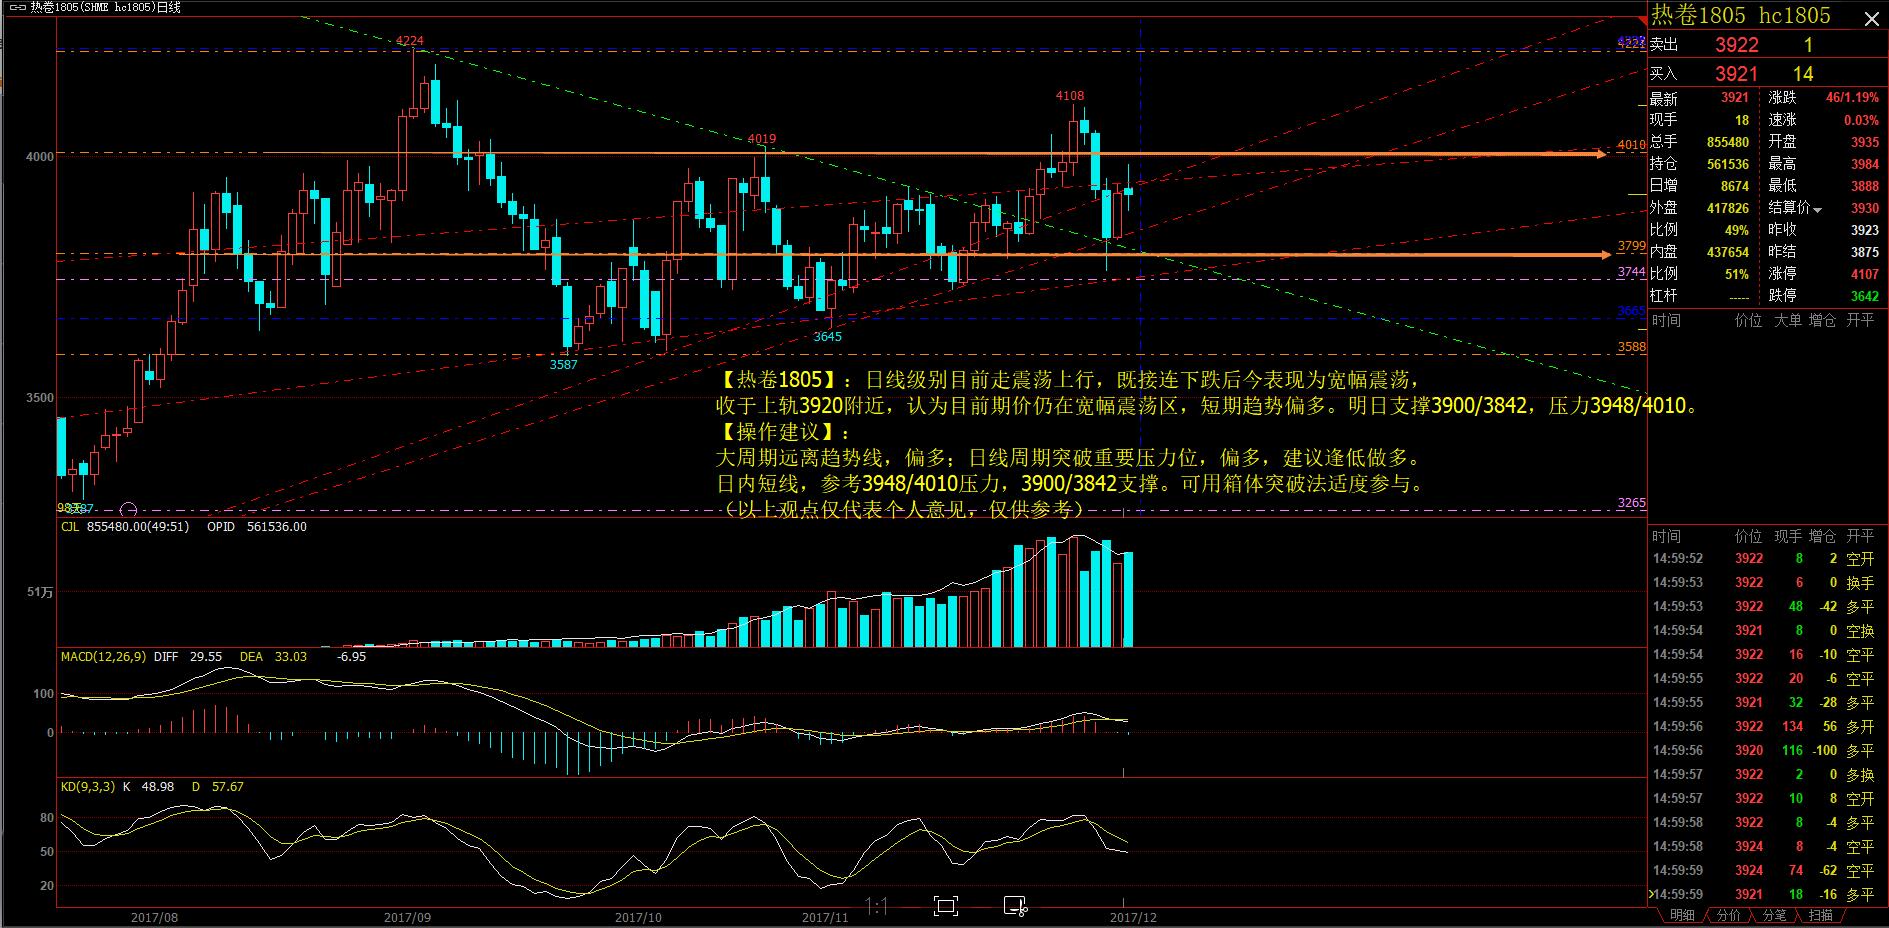
Task: Click the 最新 value 3921
Action: [1734, 98]
